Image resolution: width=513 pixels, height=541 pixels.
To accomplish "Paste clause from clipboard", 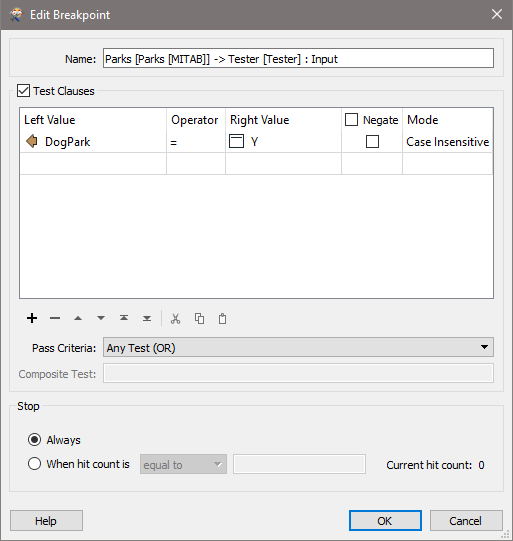I will click(x=223, y=318).
